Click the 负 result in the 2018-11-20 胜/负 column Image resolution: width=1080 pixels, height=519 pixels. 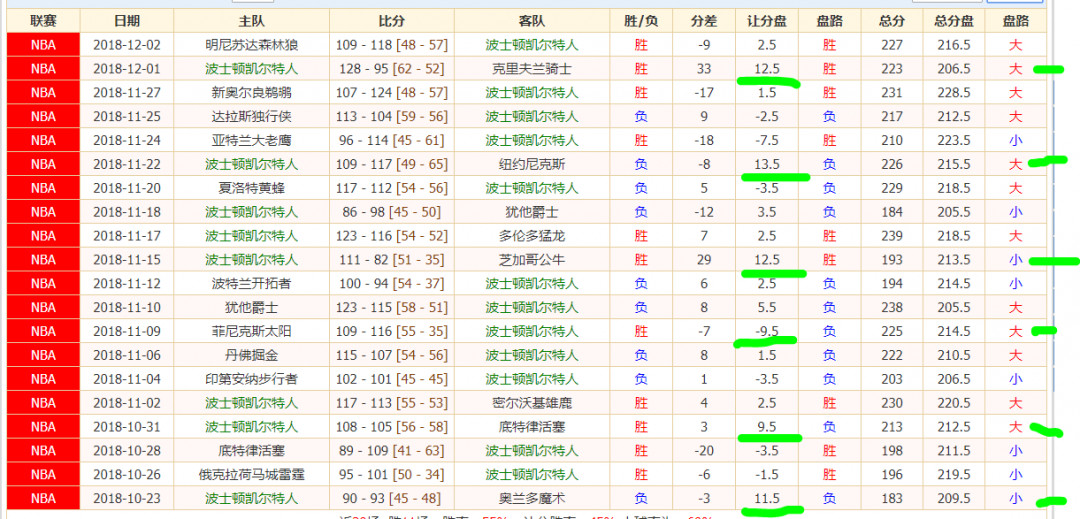click(641, 188)
